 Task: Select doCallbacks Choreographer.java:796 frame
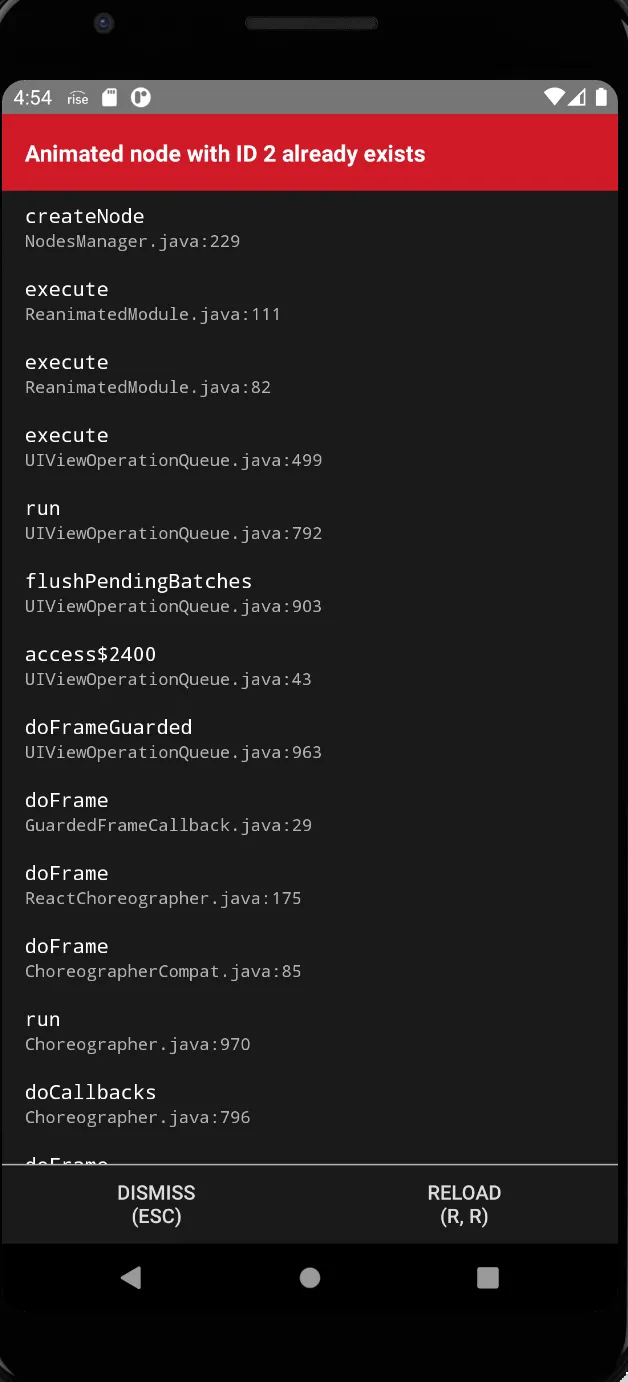pyautogui.click(x=310, y=1103)
